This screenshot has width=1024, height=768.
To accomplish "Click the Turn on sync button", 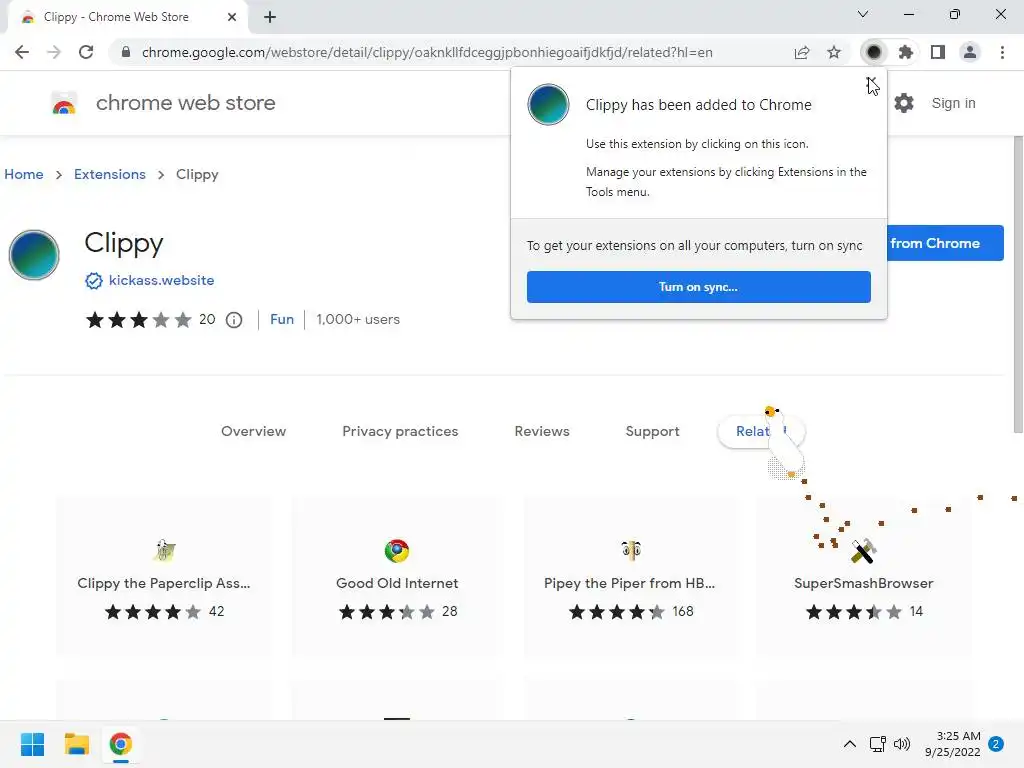I will 699,287.
